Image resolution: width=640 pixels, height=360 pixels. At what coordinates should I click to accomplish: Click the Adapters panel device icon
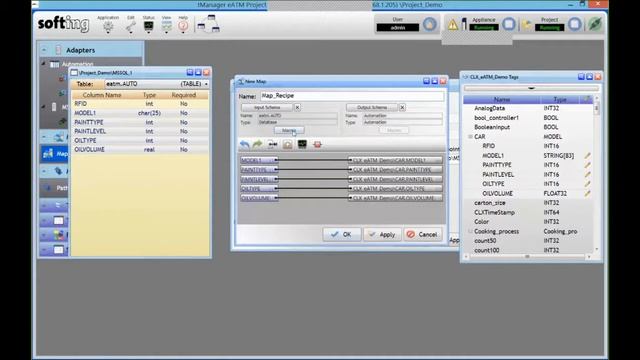click(x=58, y=50)
